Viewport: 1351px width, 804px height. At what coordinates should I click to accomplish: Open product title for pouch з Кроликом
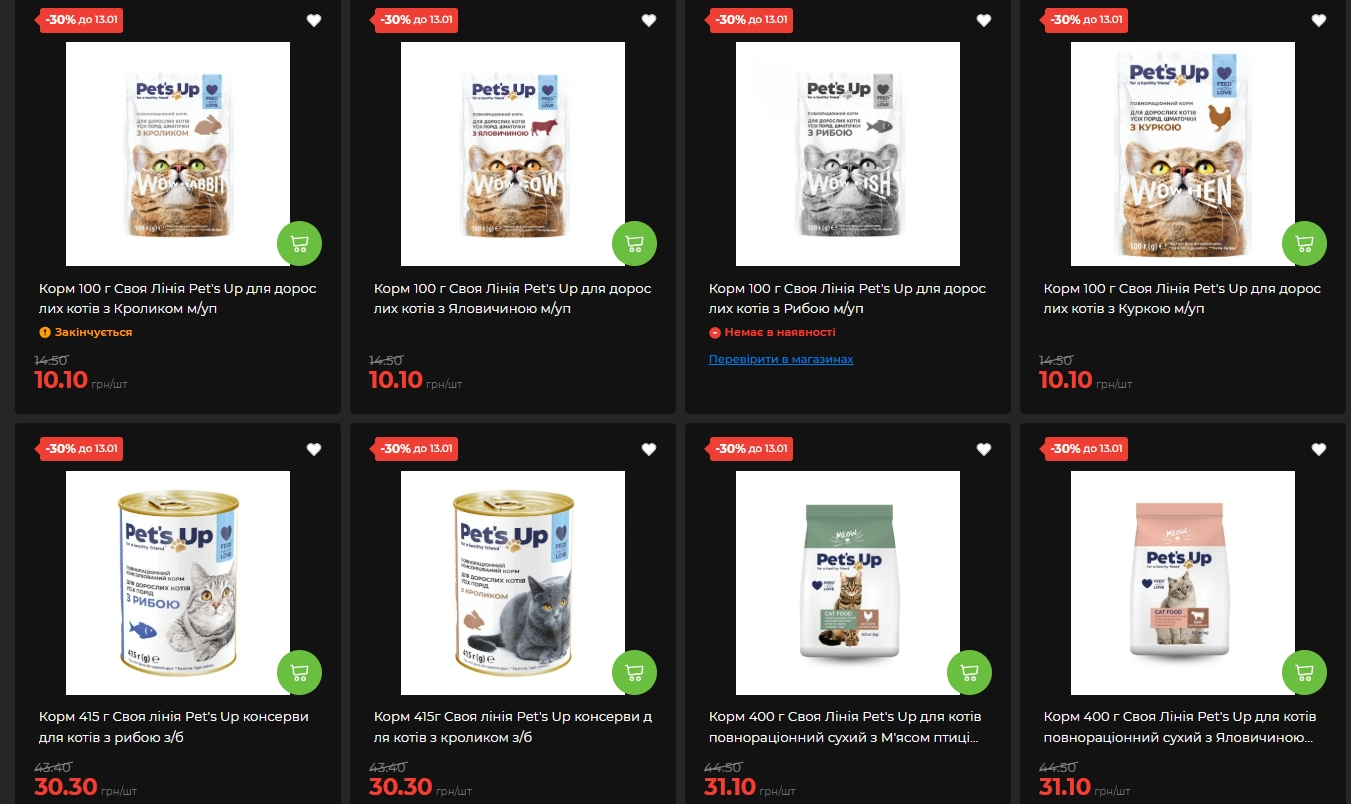tap(178, 298)
